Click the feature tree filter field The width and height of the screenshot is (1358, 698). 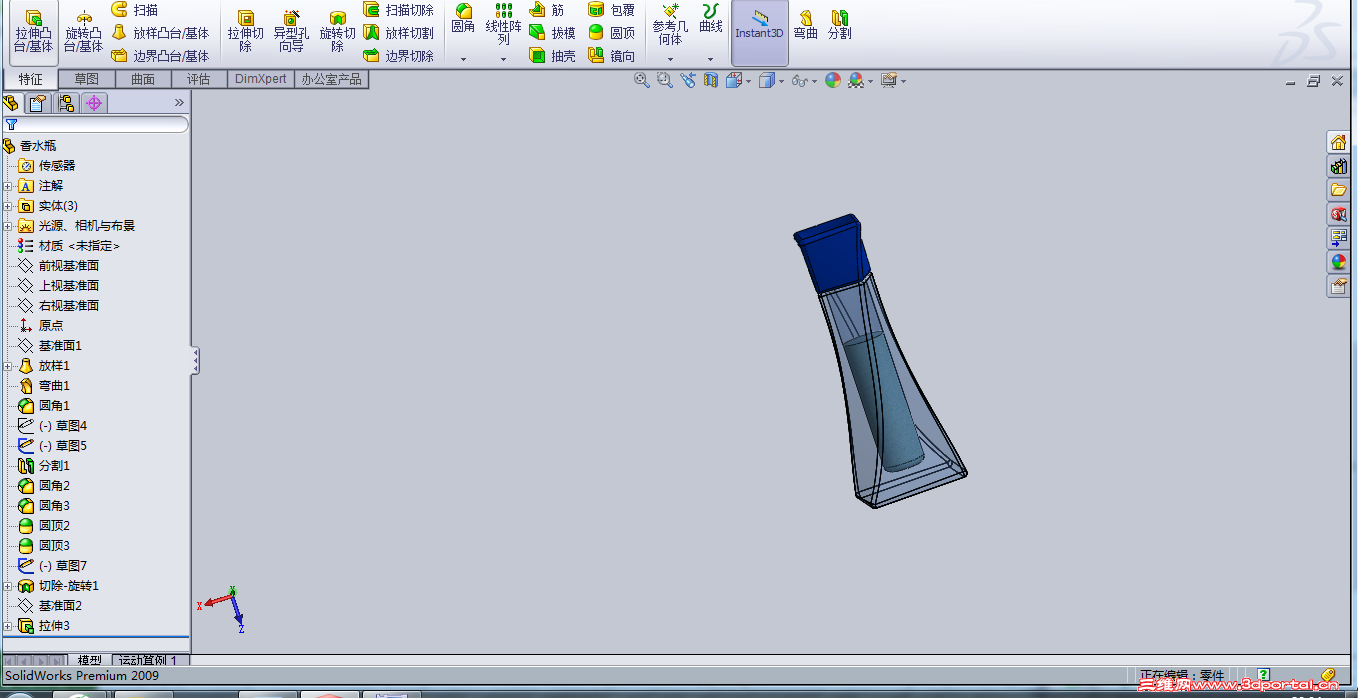(x=96, y=125)
